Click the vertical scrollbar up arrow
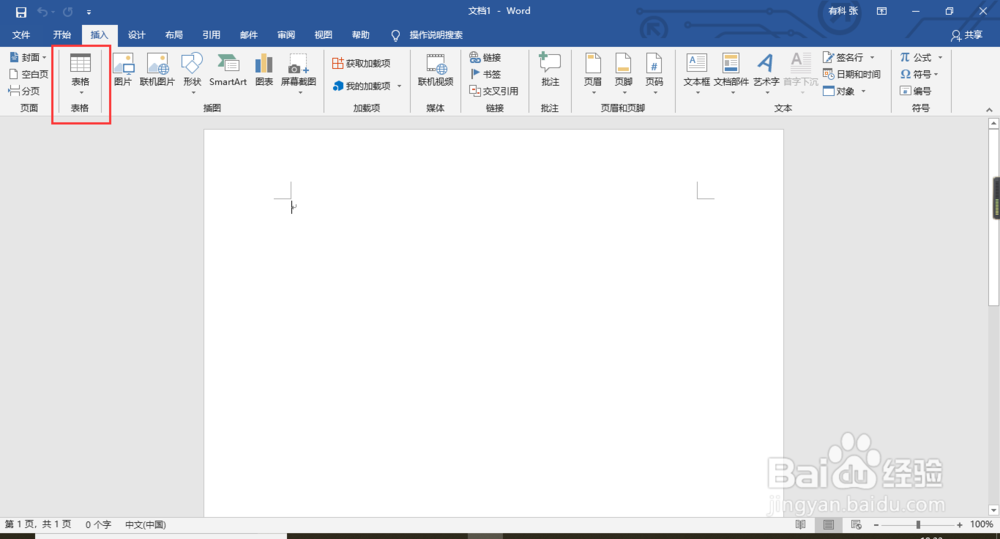Viewport: 1000px width, 539px height. (993, 123)
